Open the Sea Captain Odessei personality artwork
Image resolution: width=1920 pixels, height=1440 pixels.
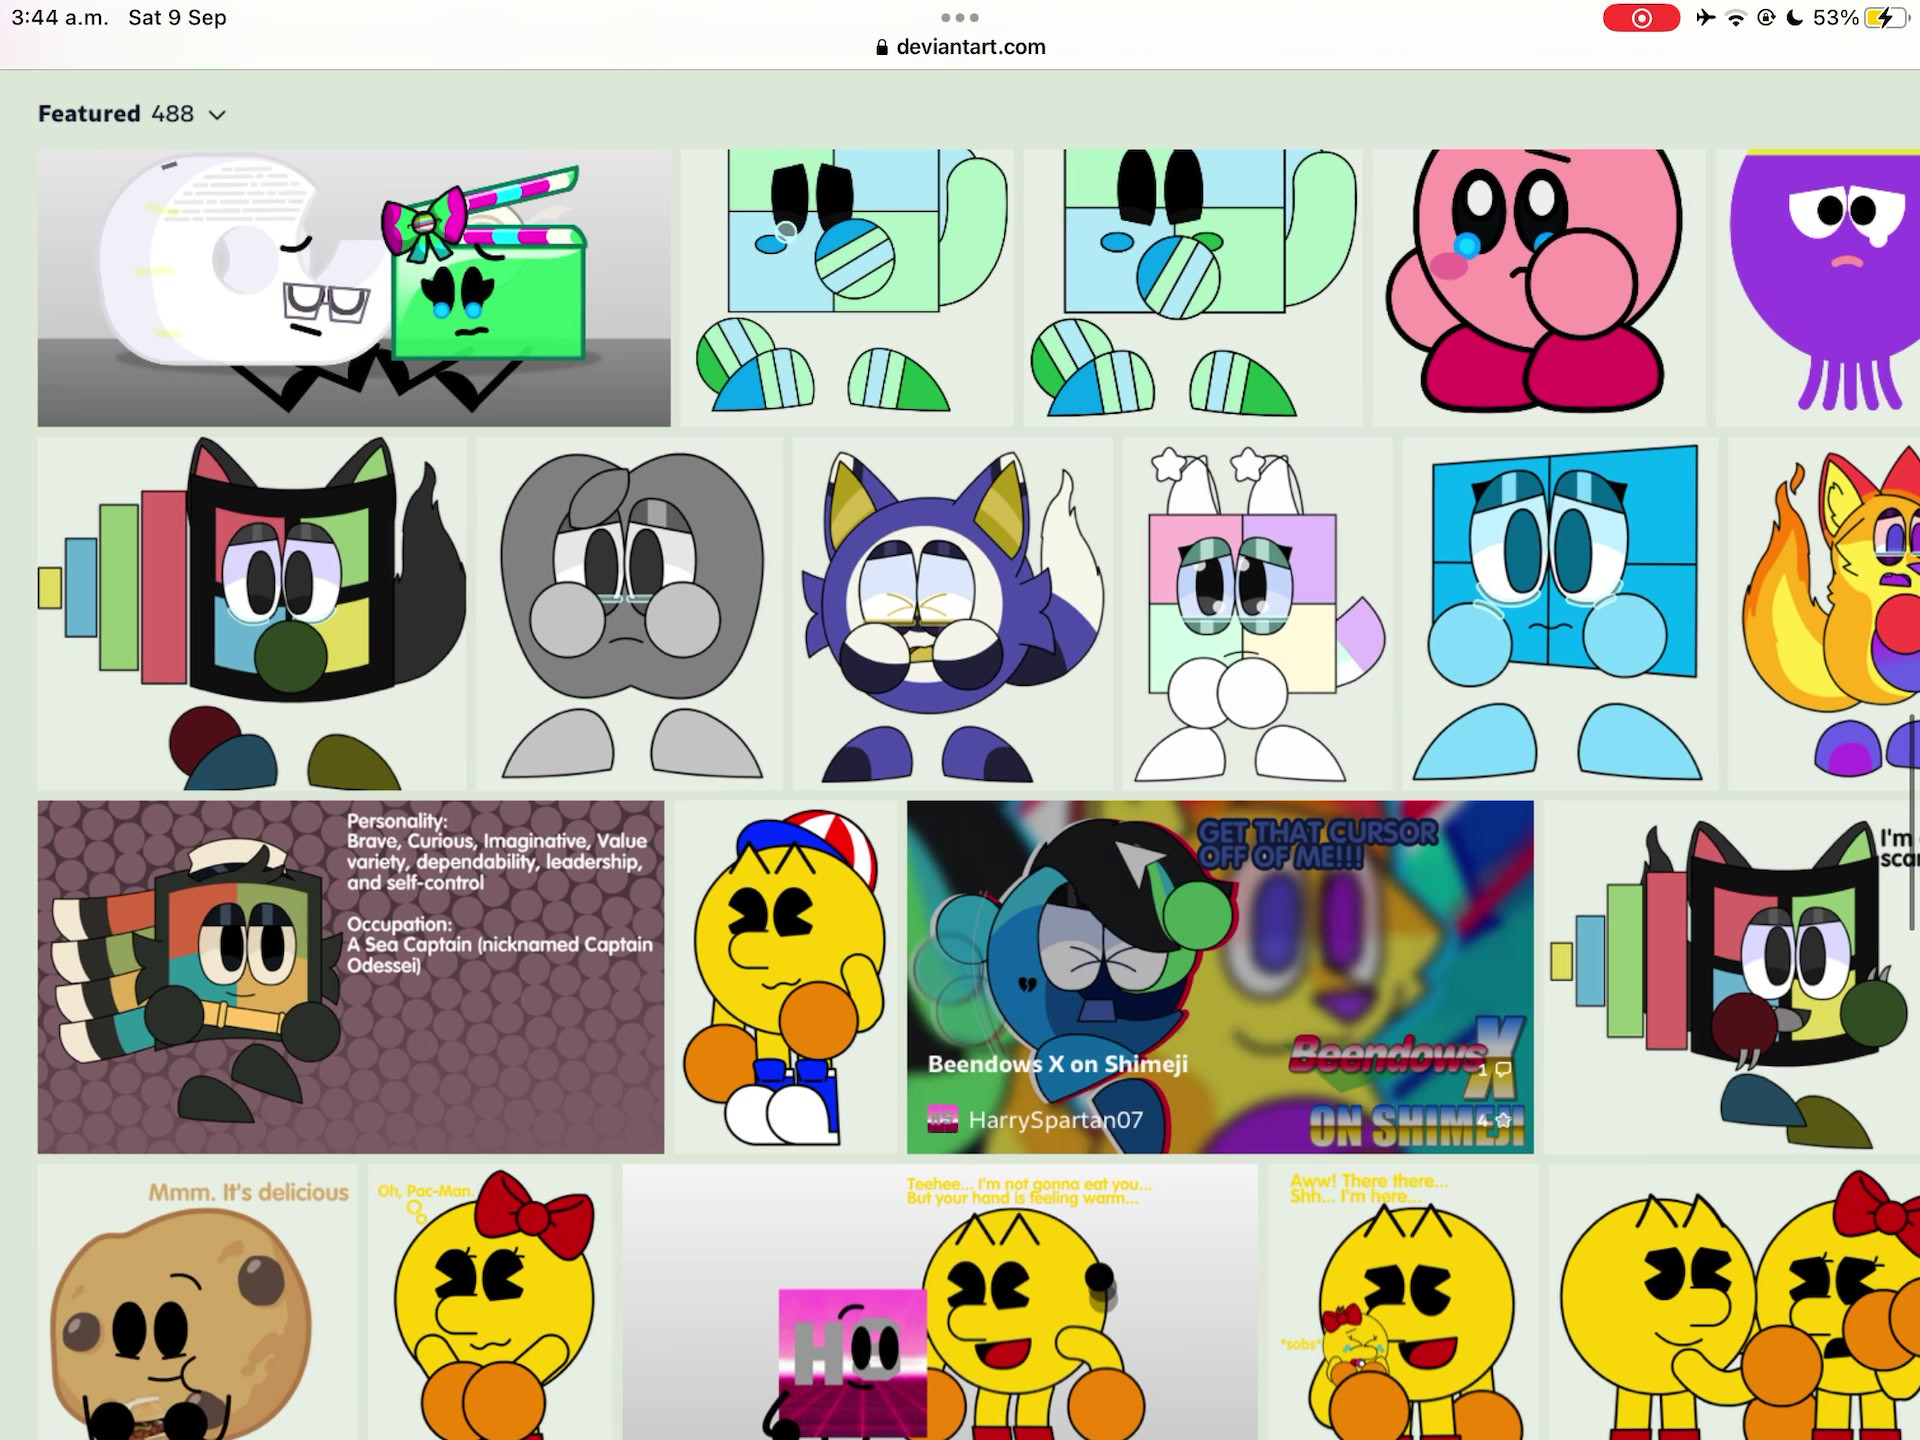click(x=351, y=977)
